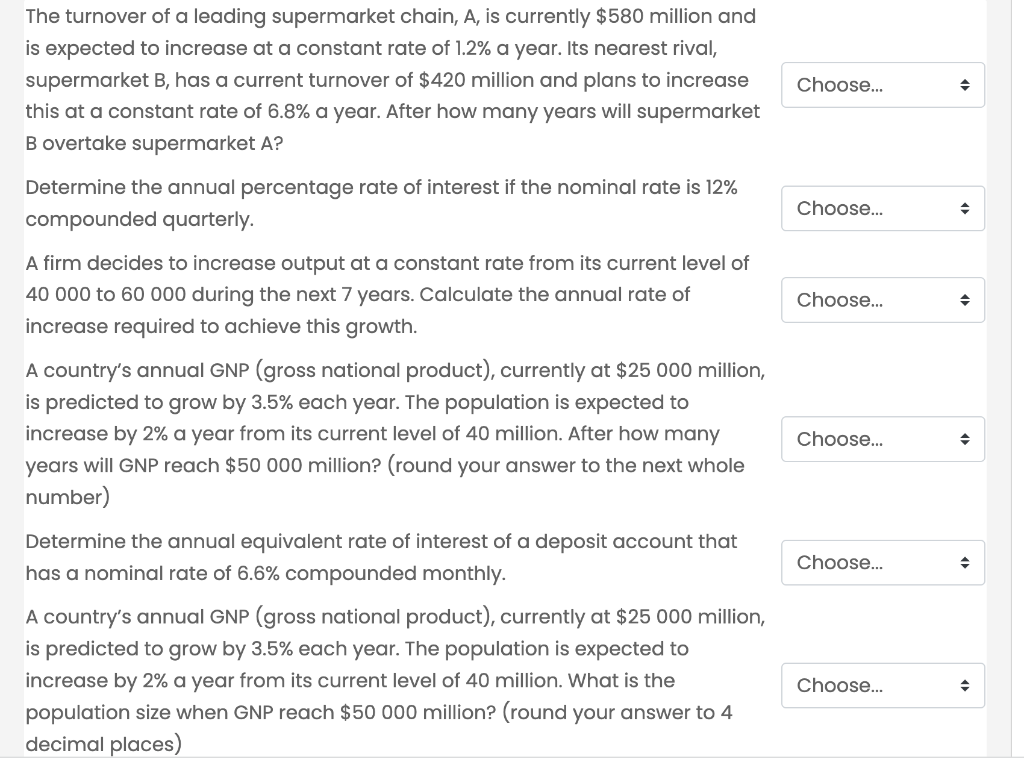Click the arrows icon on the deposit account dropdown

[965, 562]
